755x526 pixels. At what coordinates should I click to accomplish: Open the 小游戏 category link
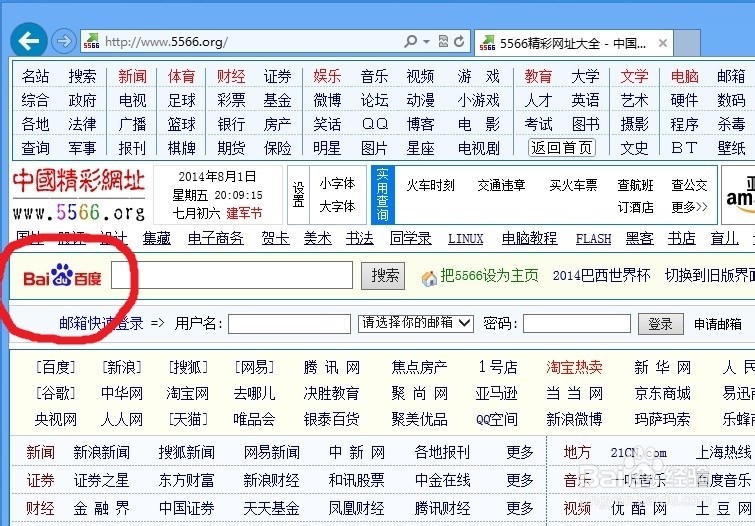pos(479,100)
